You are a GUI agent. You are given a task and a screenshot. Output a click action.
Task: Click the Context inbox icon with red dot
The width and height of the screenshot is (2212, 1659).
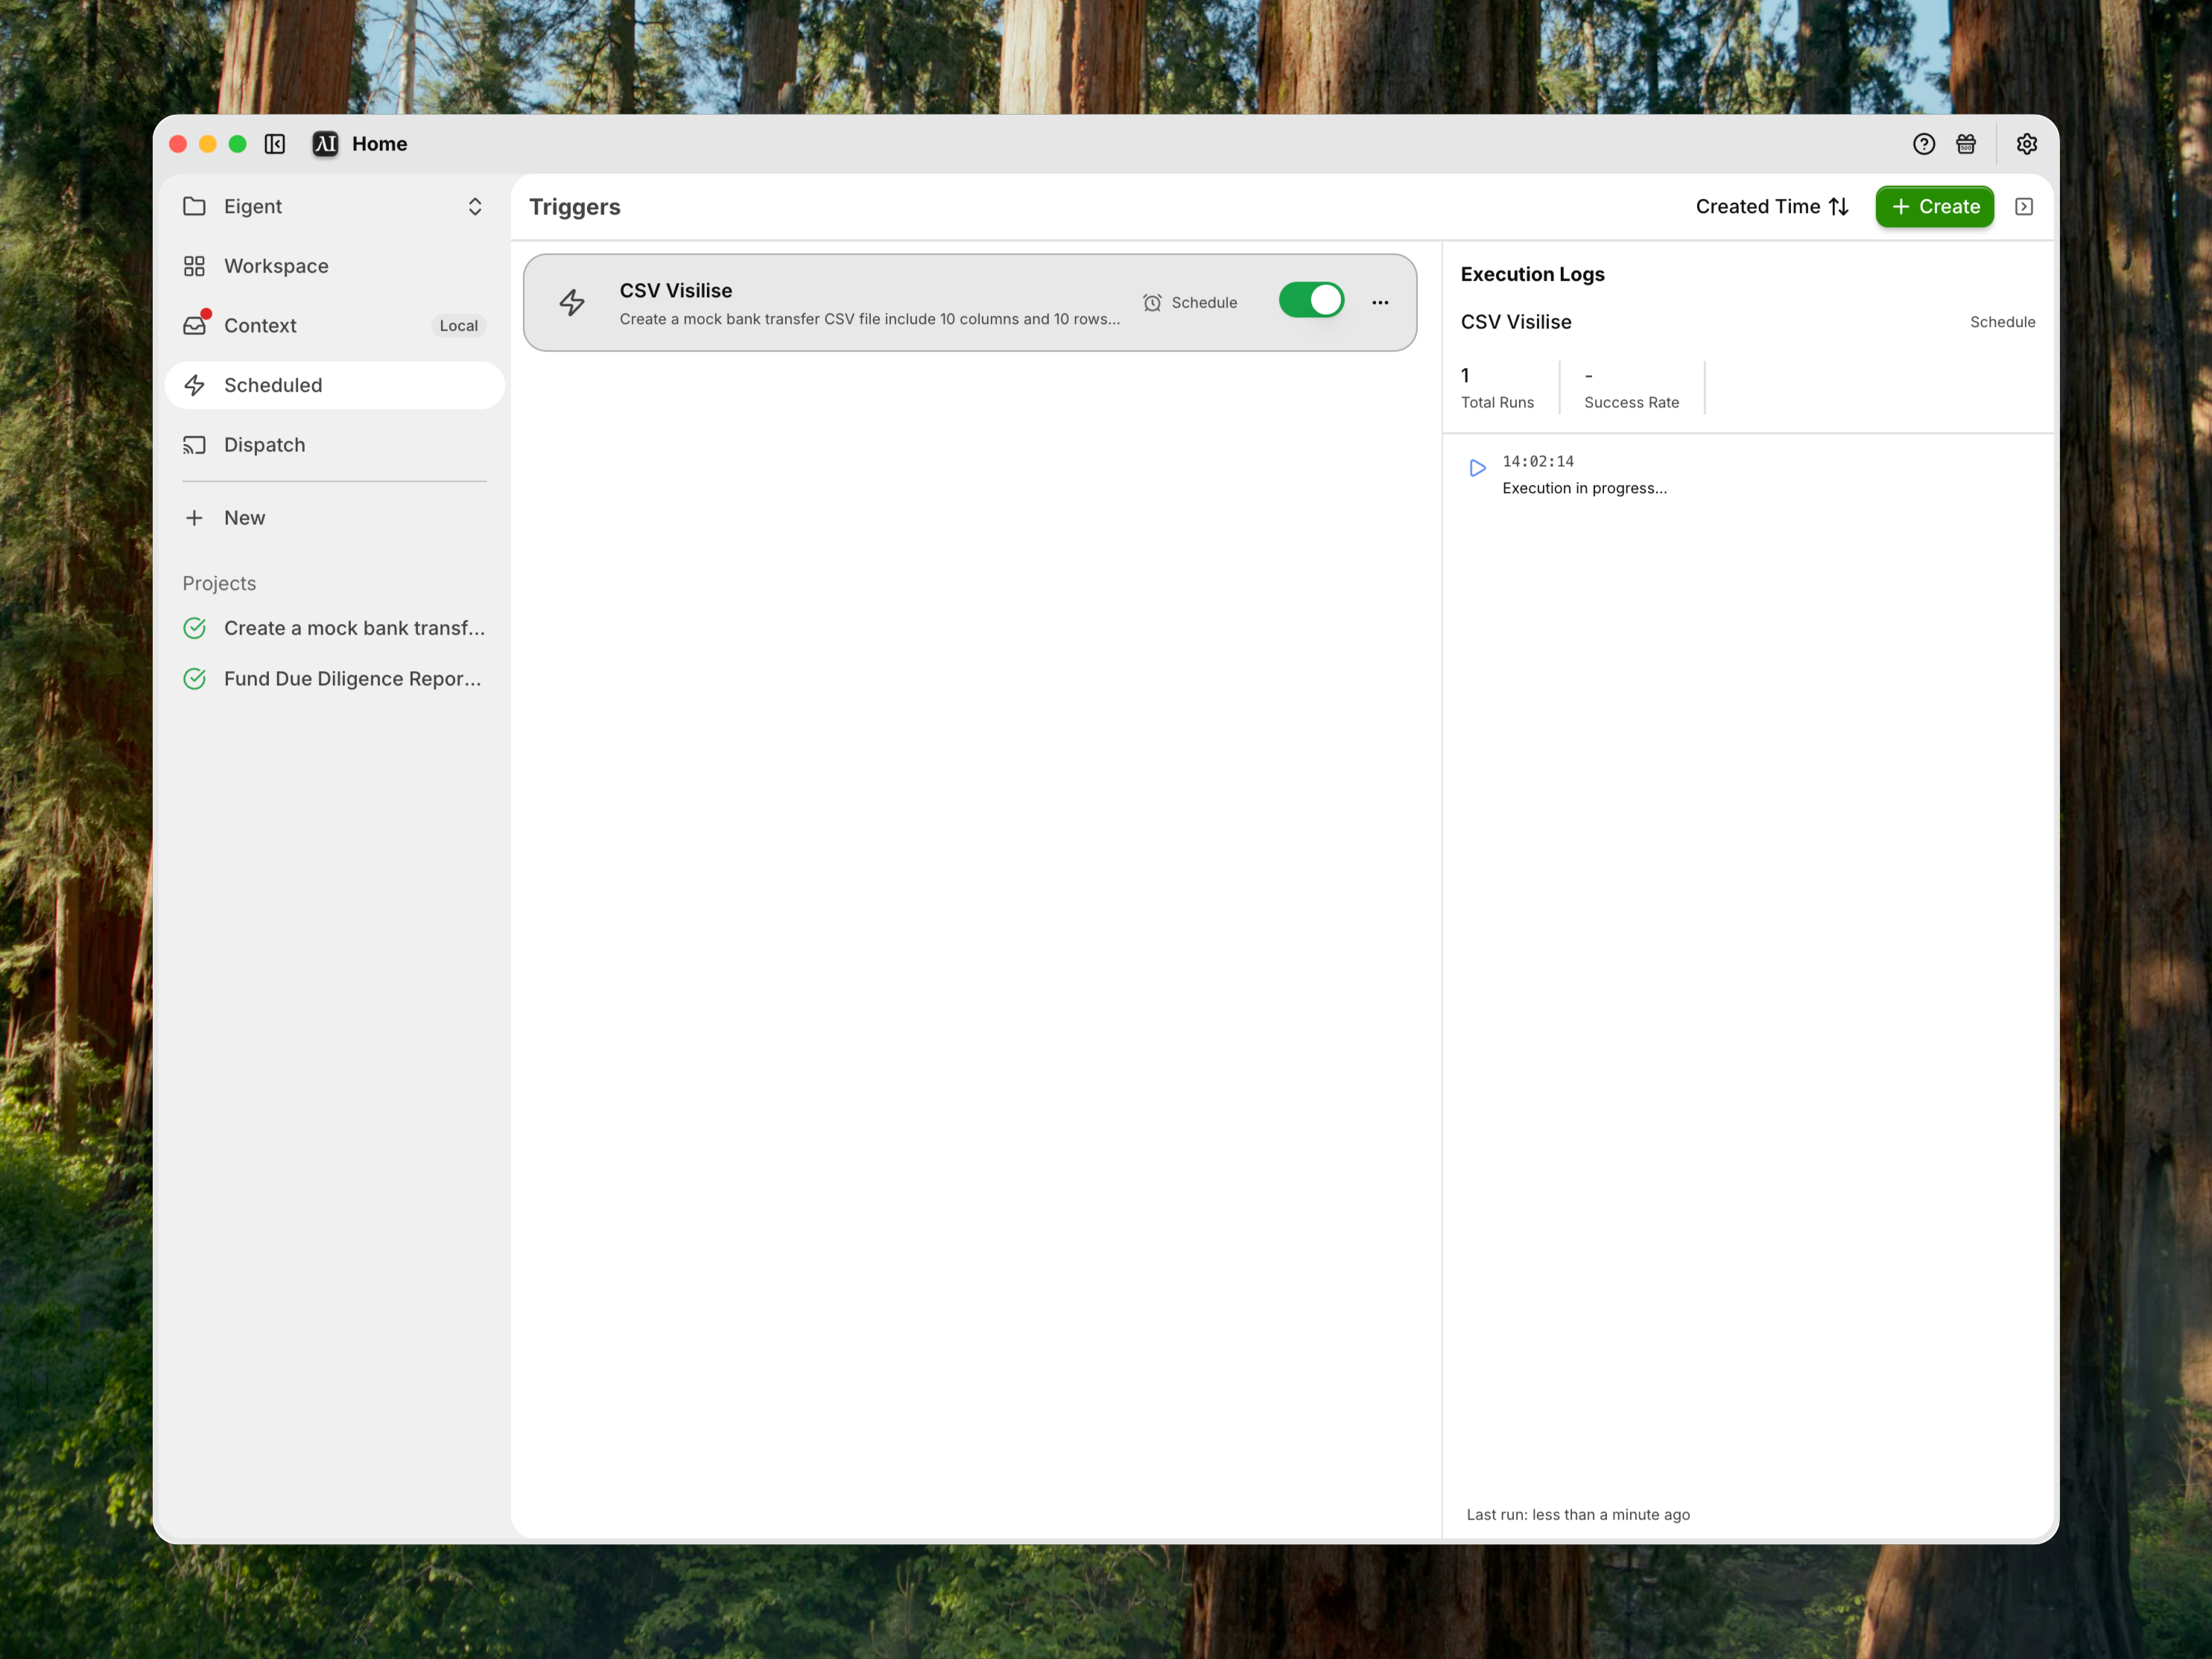click(195, 325)
